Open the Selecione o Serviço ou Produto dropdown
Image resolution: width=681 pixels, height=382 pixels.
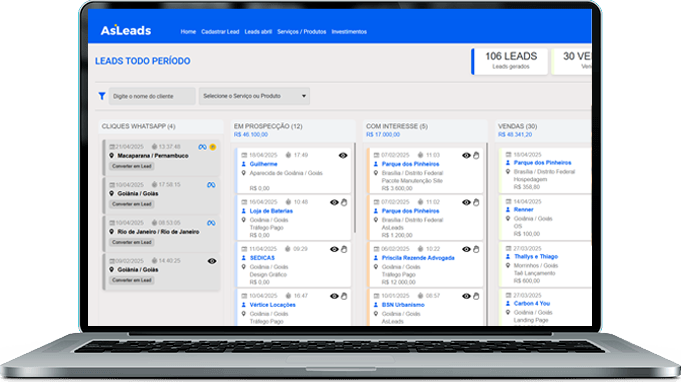pos(255,96)
